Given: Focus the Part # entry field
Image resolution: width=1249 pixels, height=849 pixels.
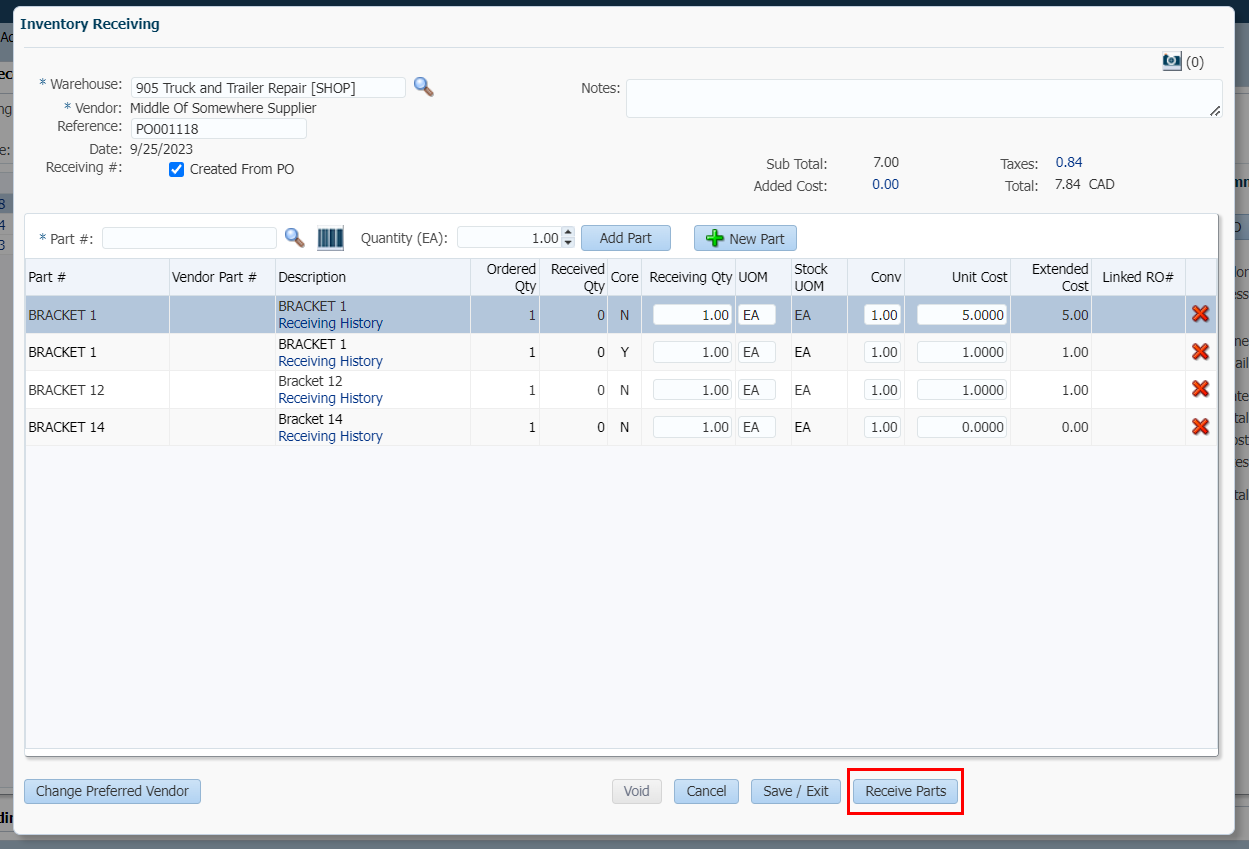Looking at the screenshot, I should [x=189, y=238].
